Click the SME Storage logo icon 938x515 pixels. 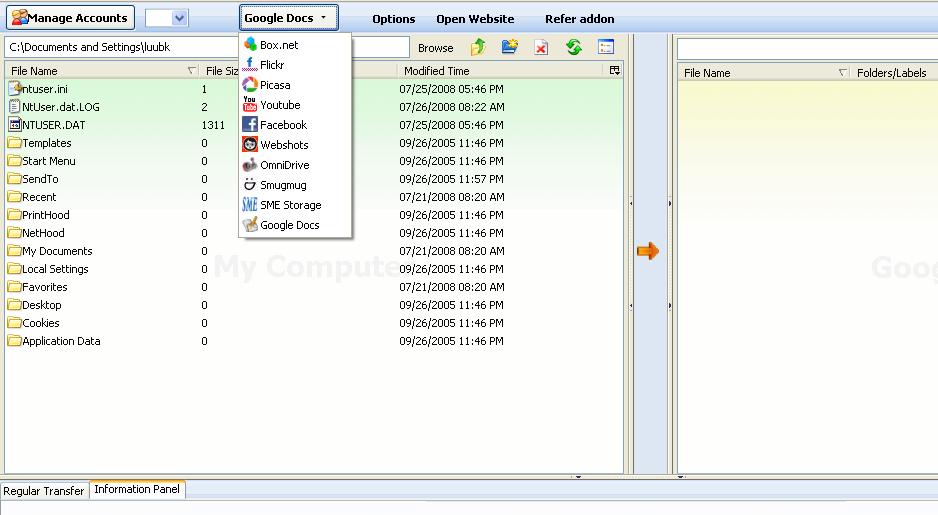250,205
